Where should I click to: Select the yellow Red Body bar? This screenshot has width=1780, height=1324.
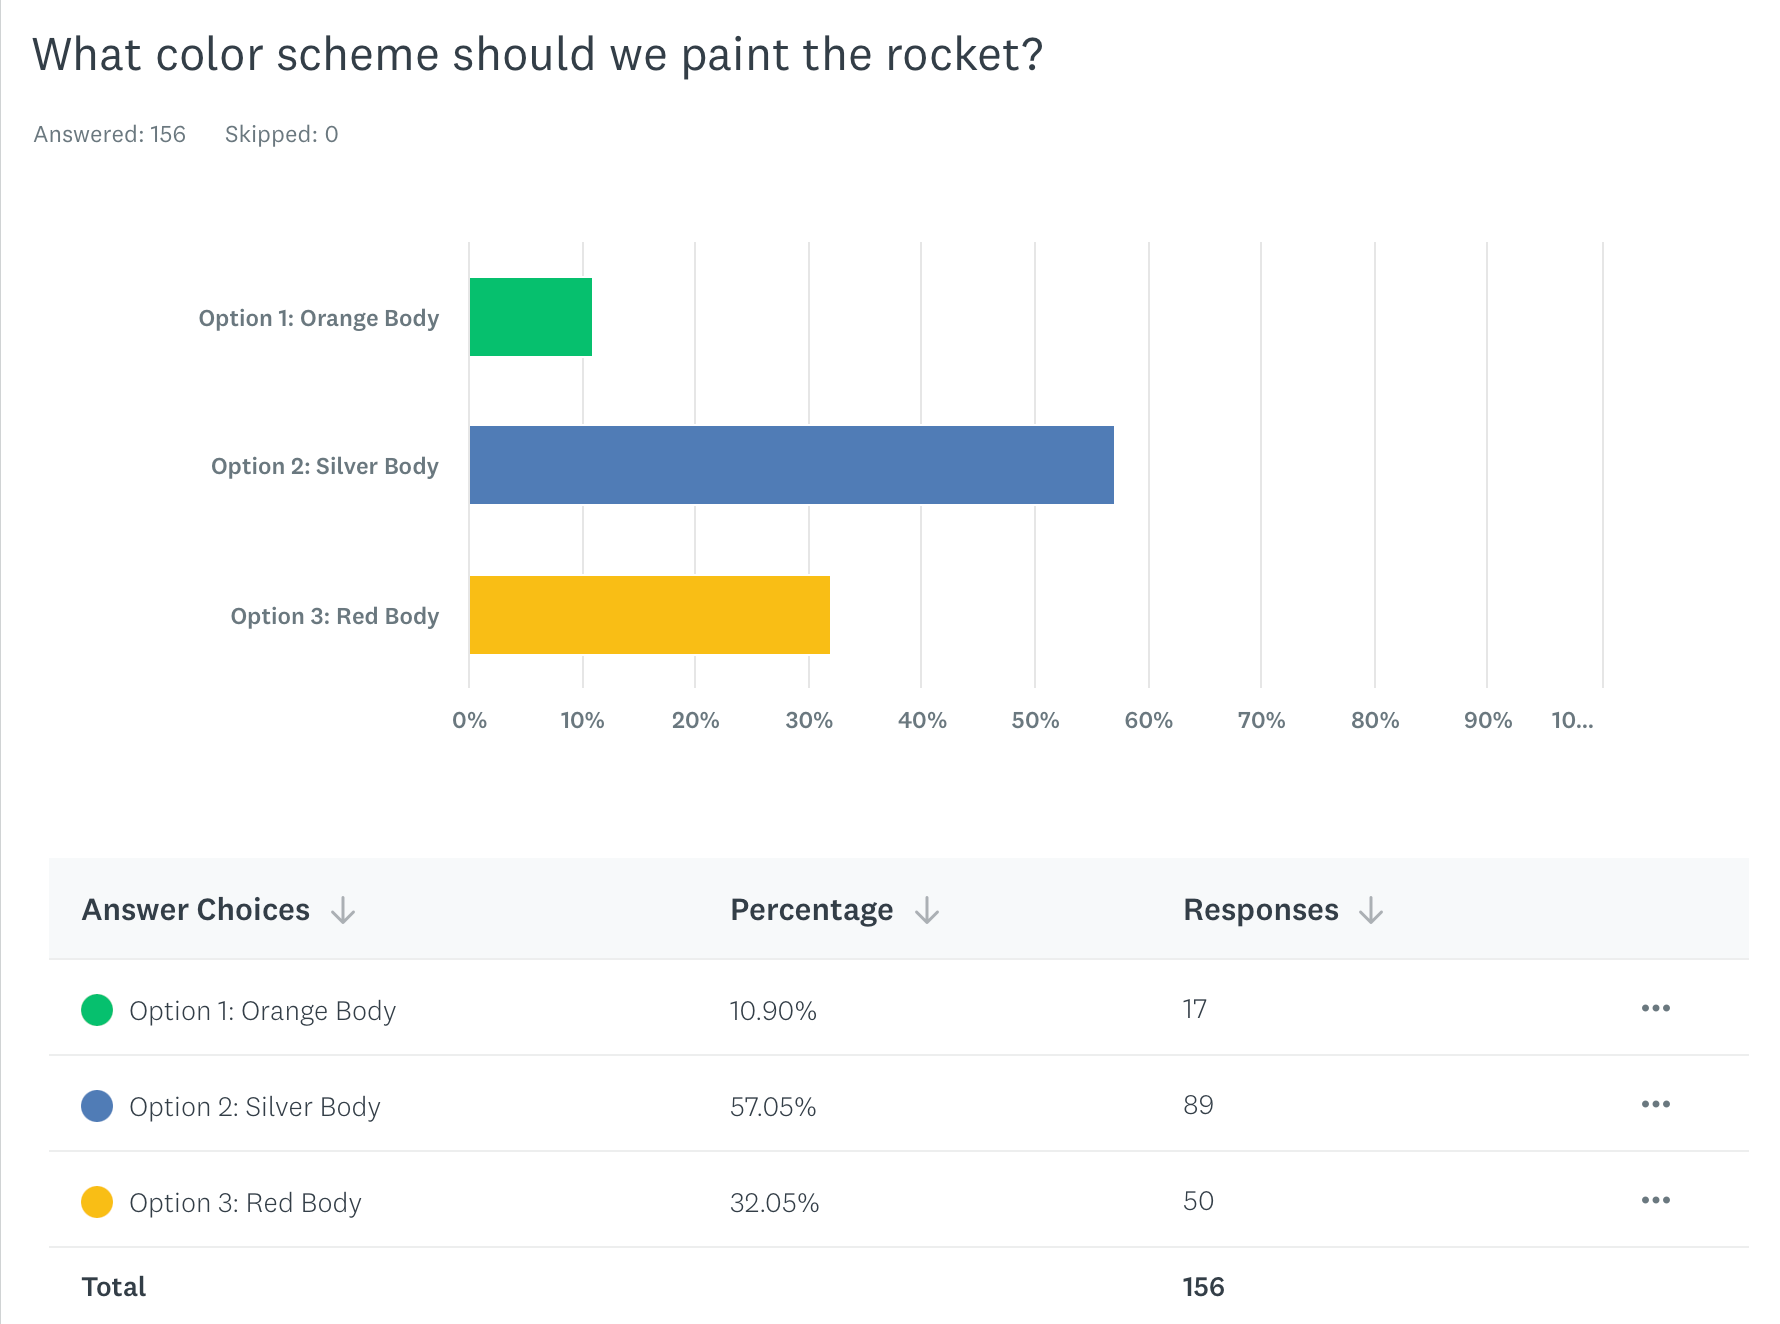coord(649,615)
